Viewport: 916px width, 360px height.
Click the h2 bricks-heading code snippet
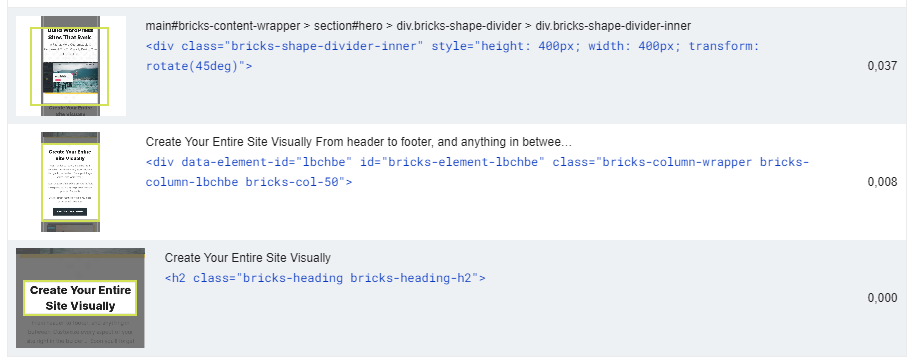click(325, 278)
